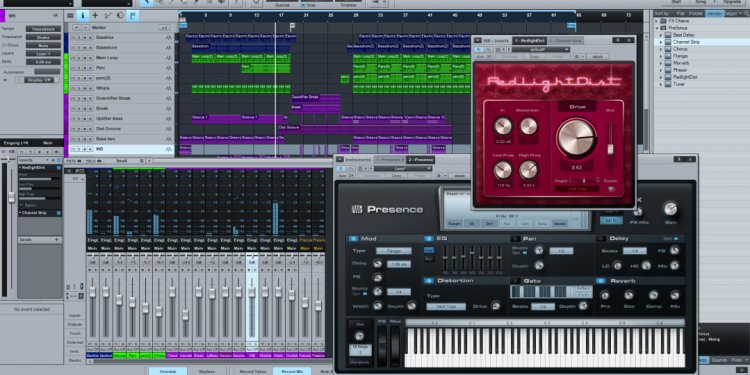Click the Overdub button at bottom

tap(168, 371)
